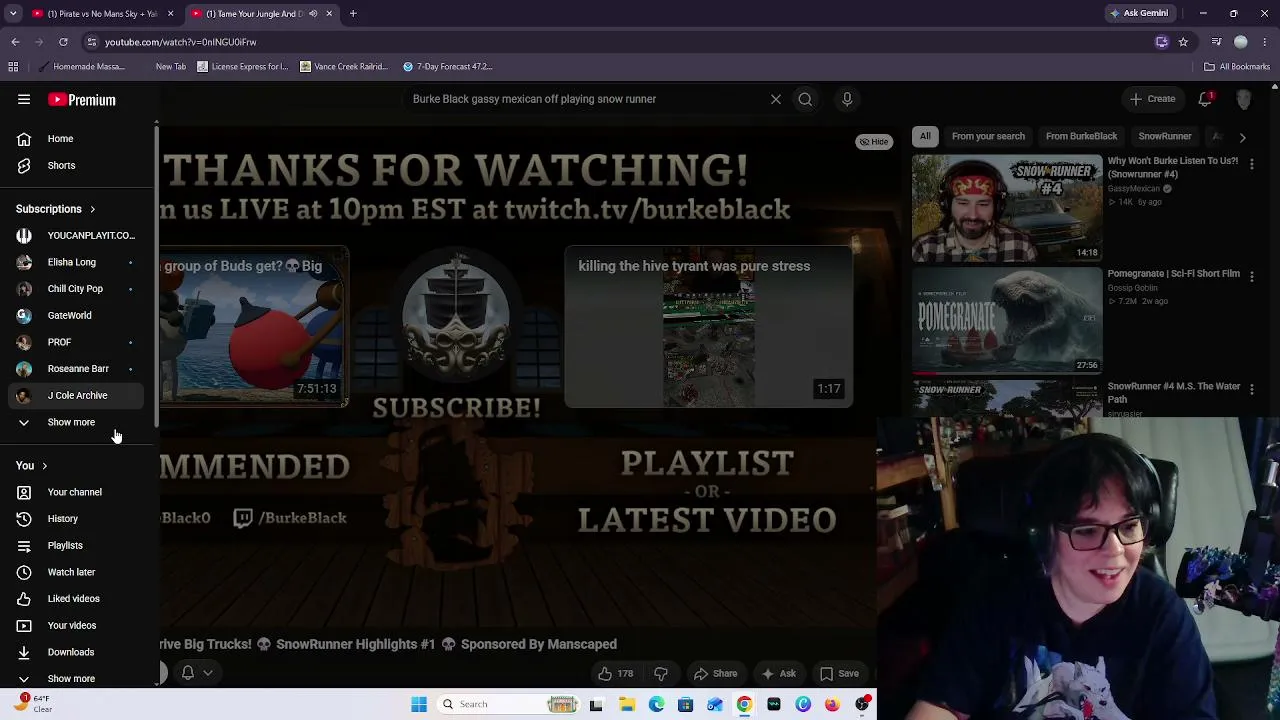This screenshot has height=720, width=1280.
Task: Reload the page
Action: coord(63,42)
